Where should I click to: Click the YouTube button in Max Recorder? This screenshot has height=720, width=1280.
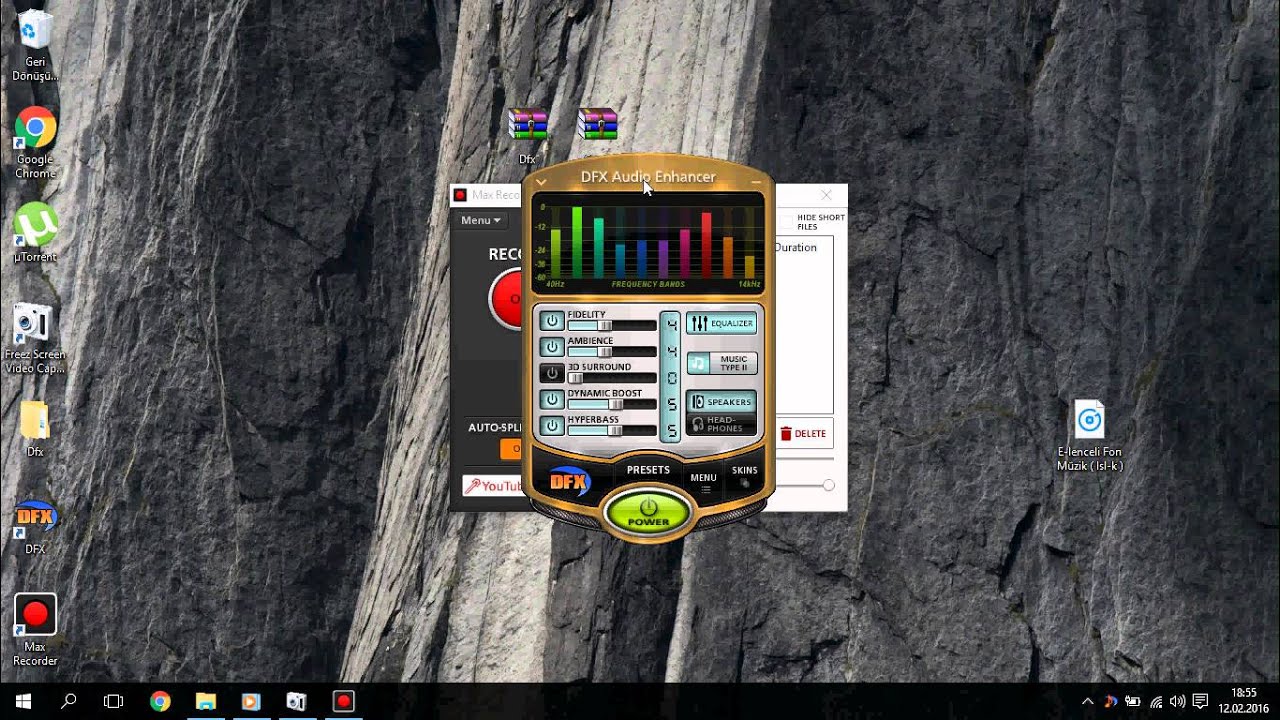point(493,486)
